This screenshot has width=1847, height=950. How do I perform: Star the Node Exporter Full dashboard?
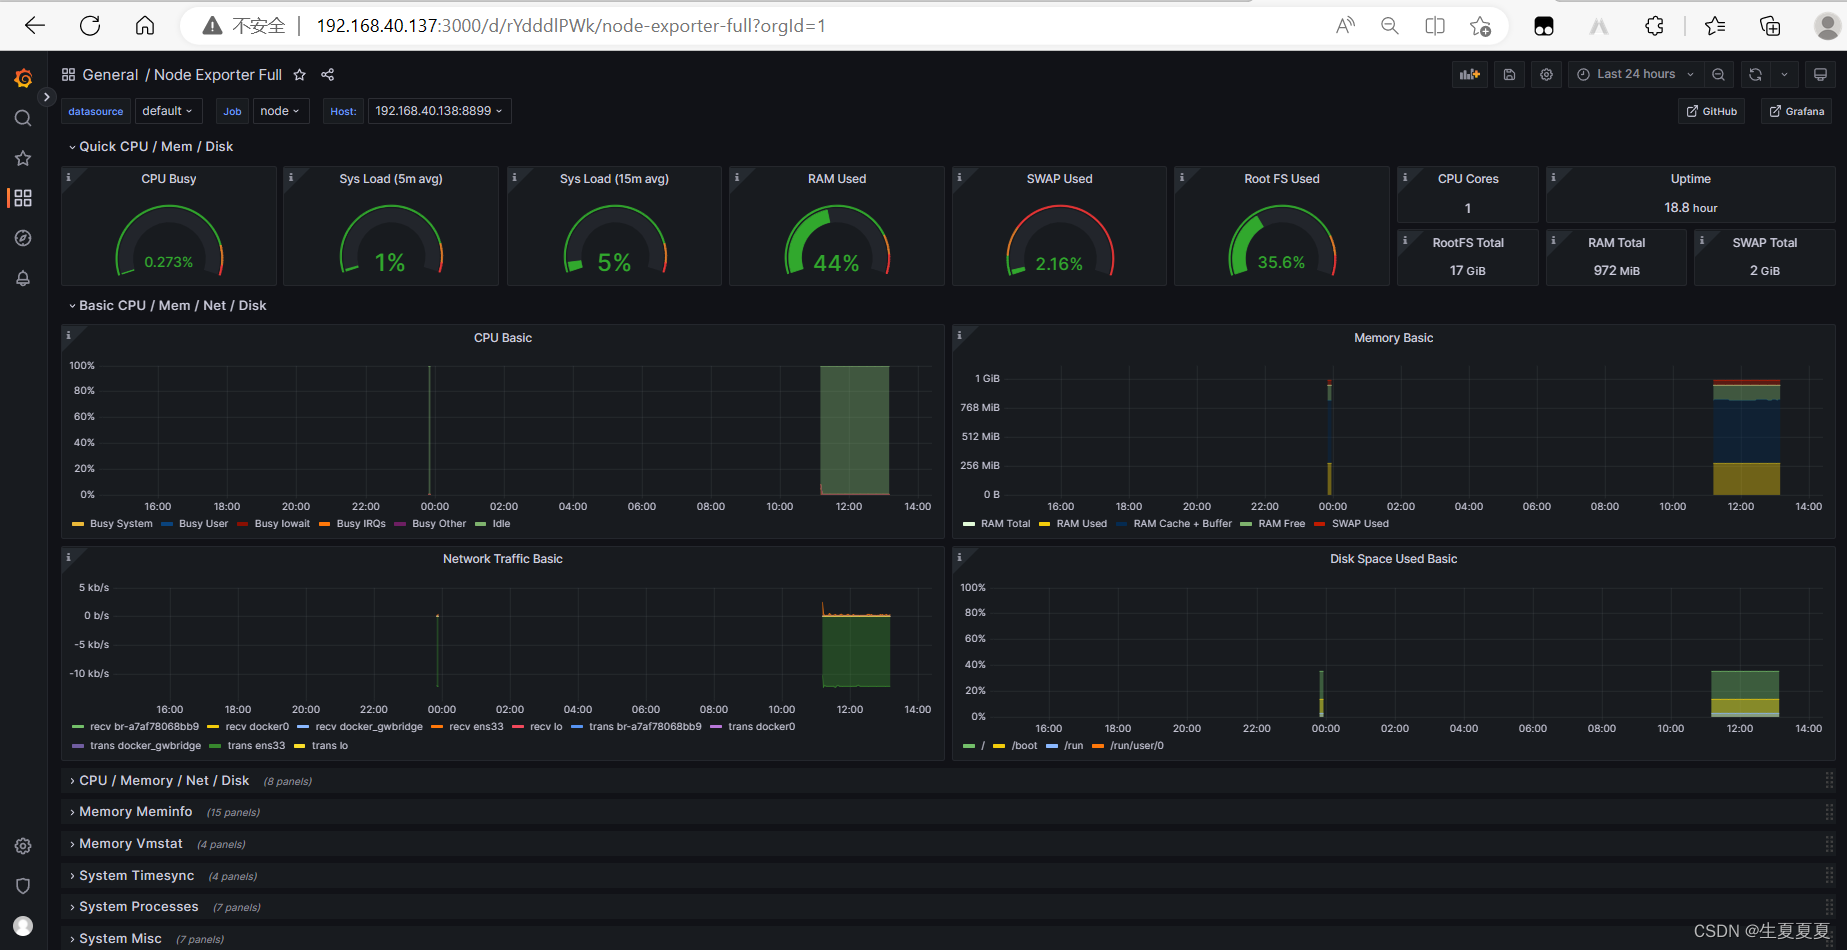coord(299,74)
